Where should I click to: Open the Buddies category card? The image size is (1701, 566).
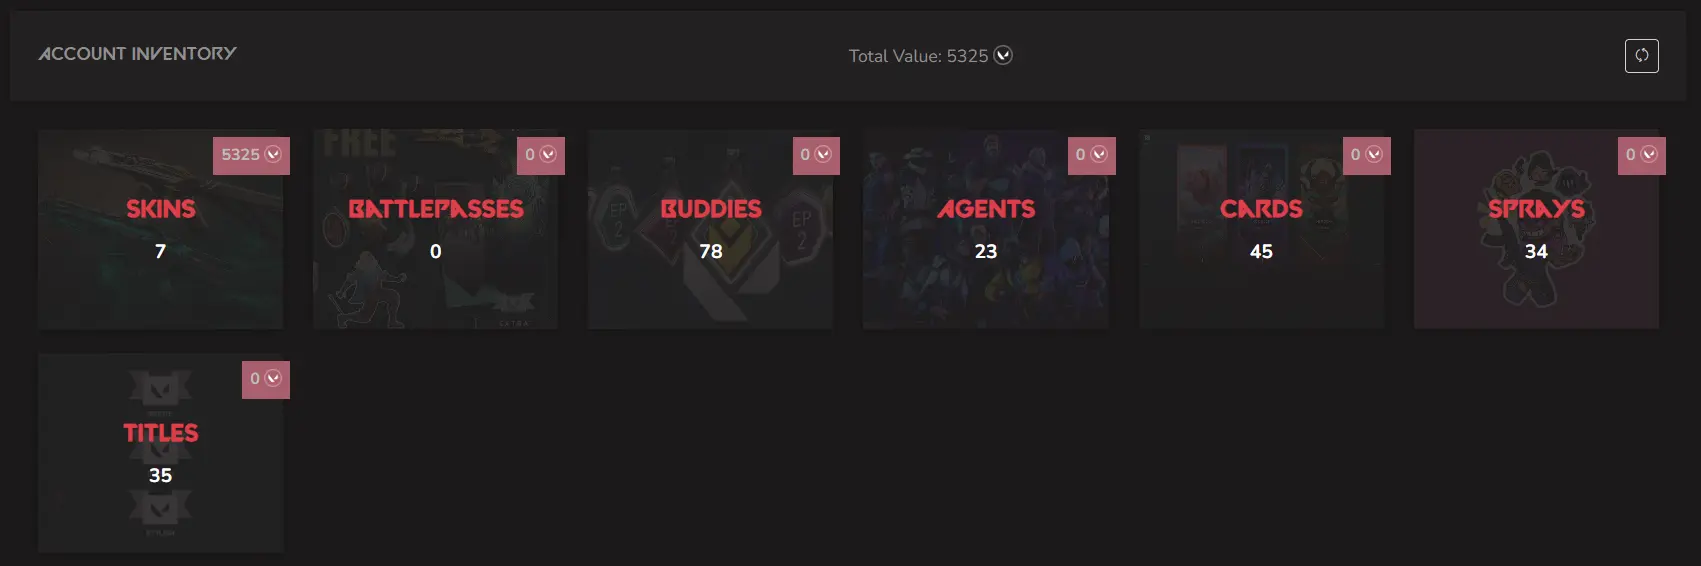710,229
